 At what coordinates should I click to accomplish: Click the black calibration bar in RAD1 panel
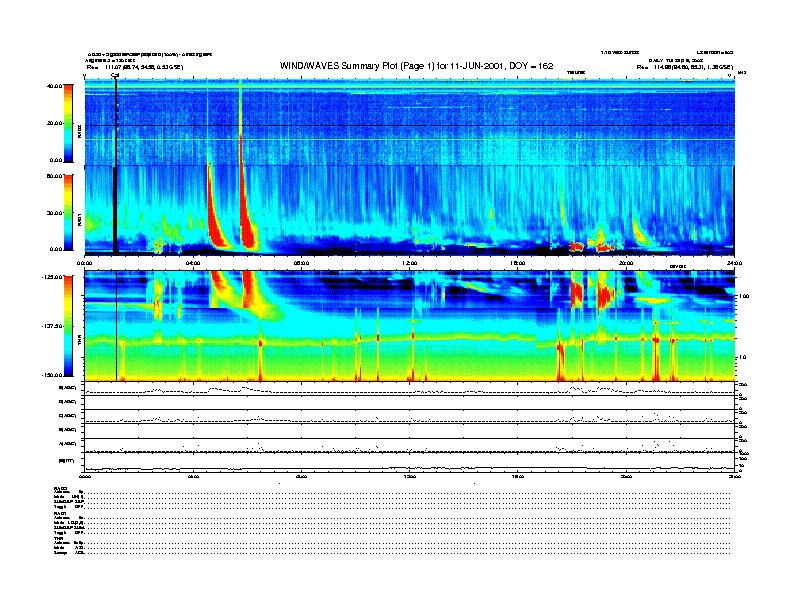click(x=115, y=210)
